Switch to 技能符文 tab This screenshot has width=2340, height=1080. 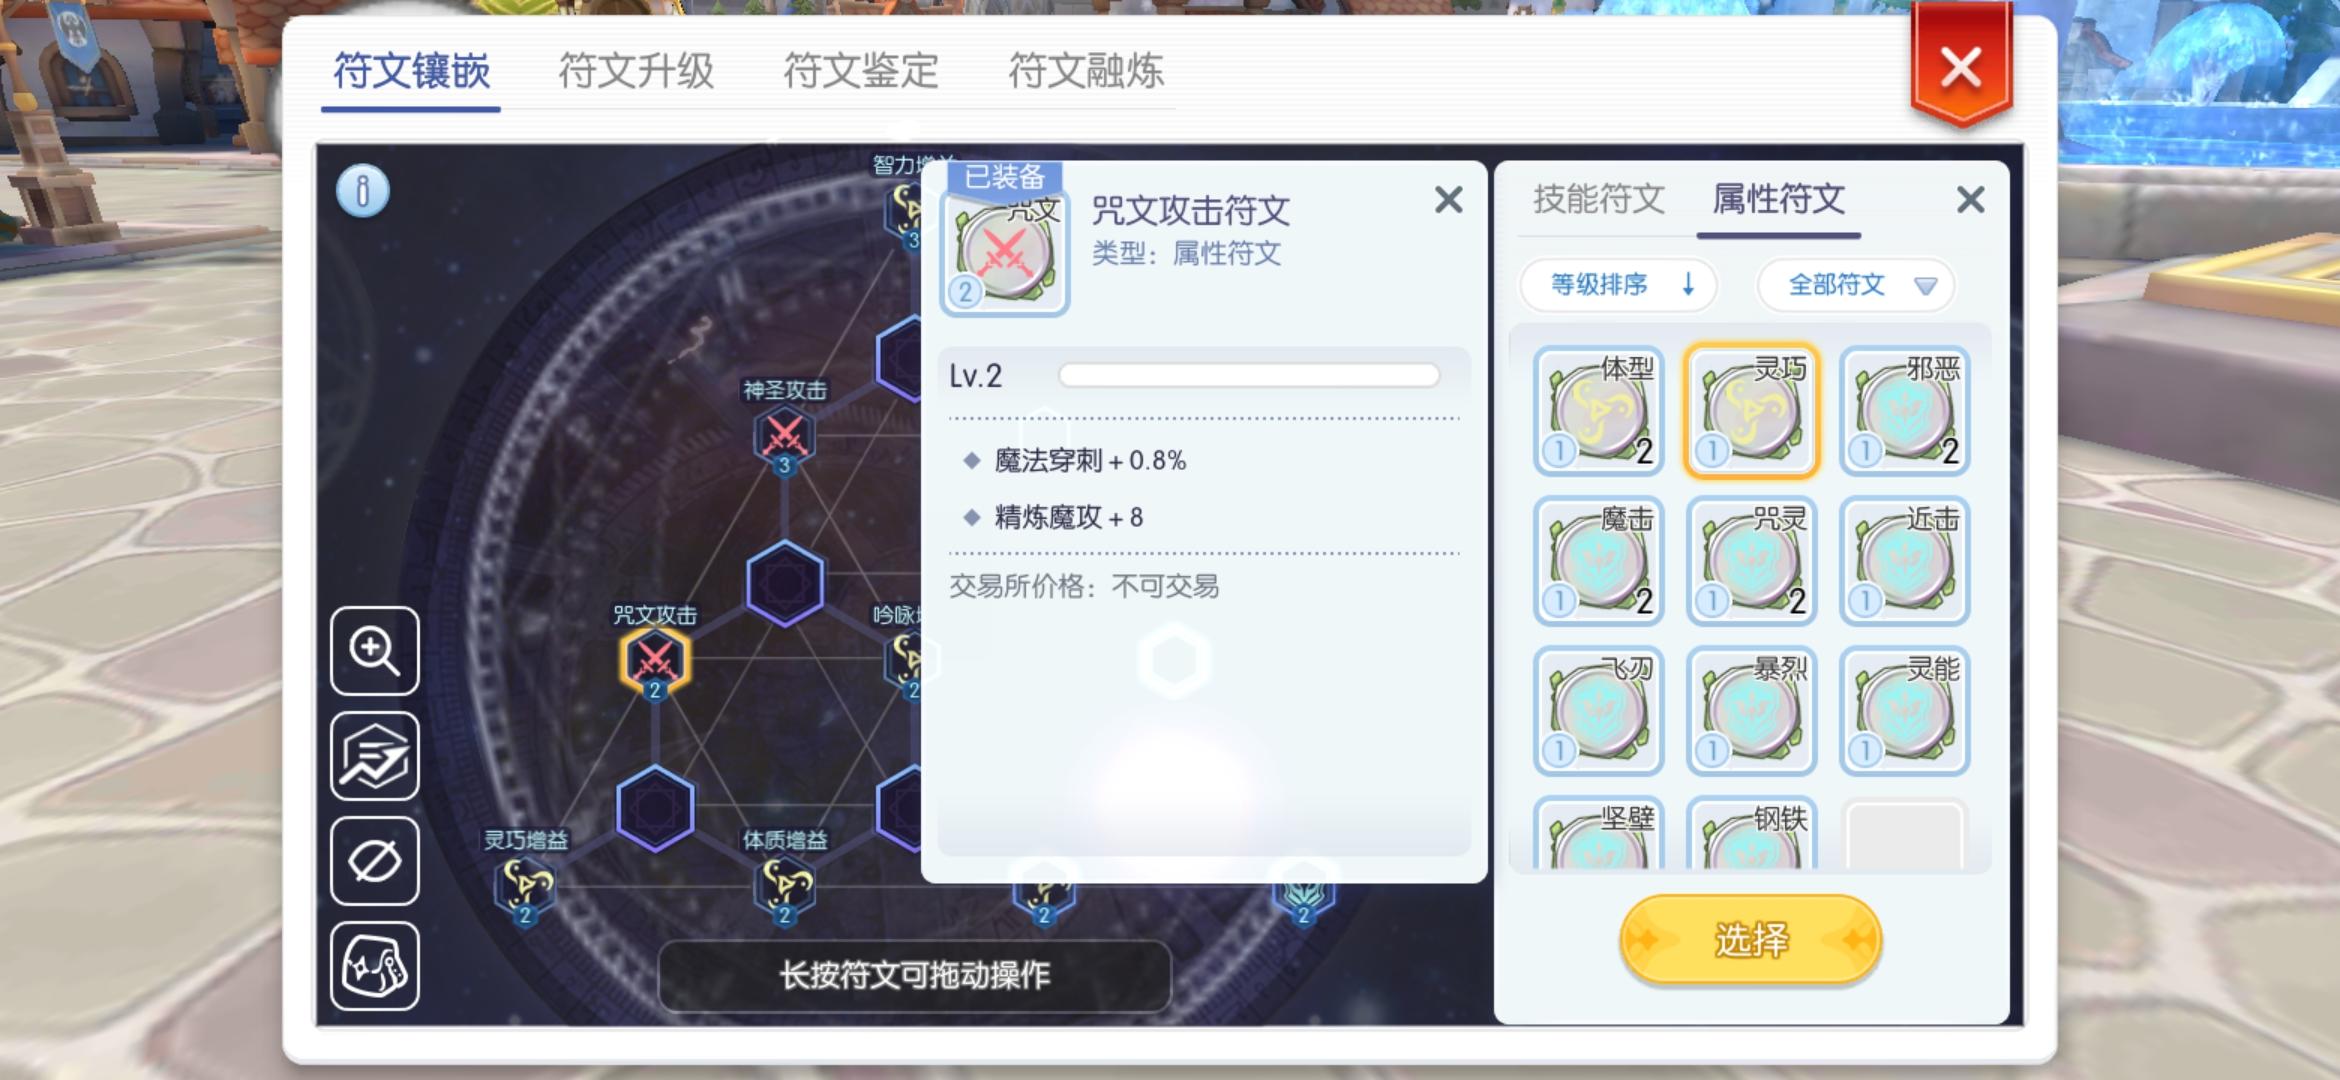[x=1599, y=199]
